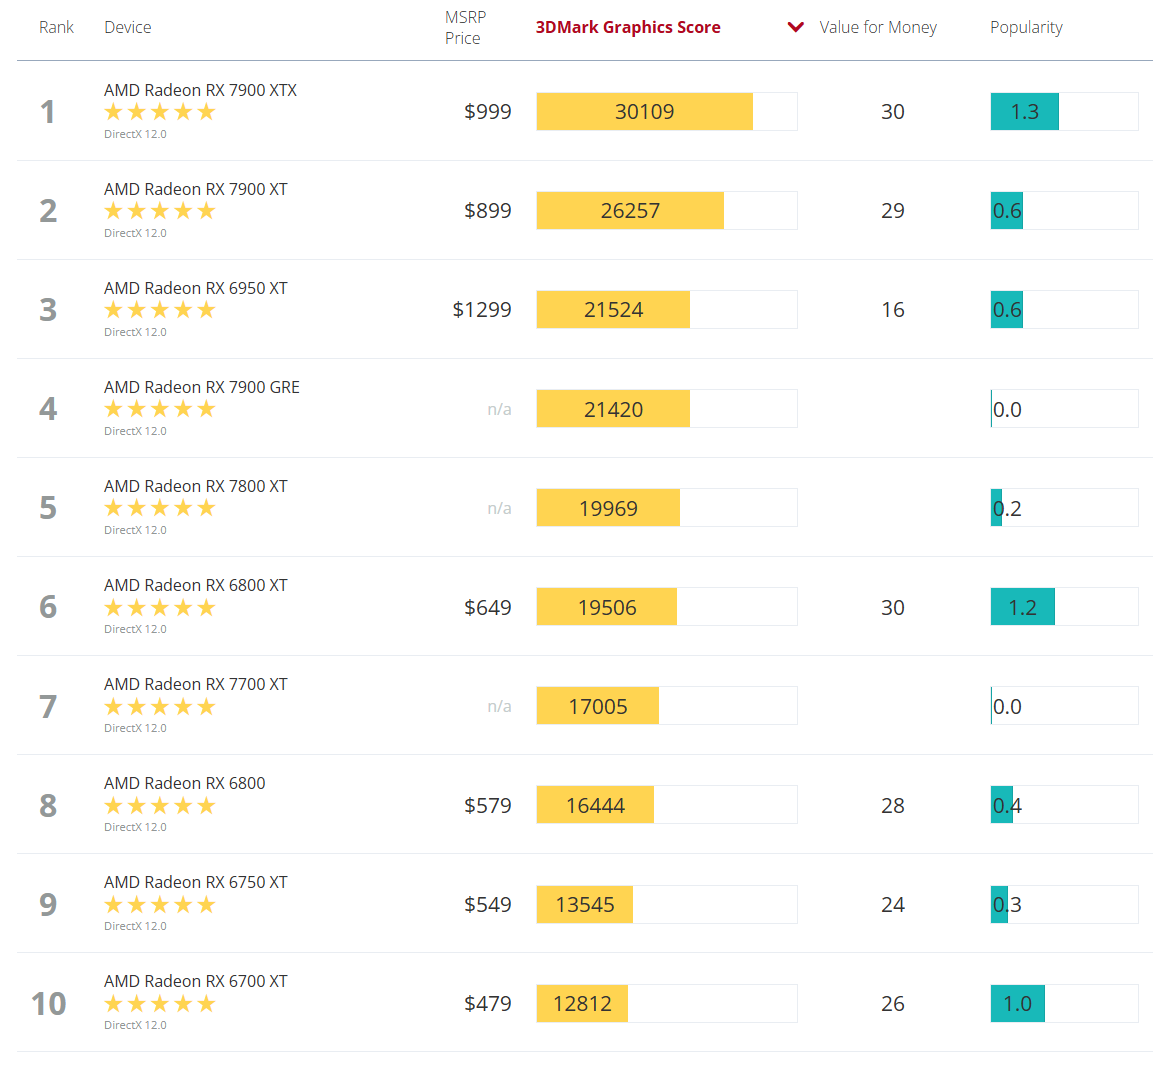Click the star rating under RX 6750 XT
The width and height of the screenshot is (1172, 1066).
pos(160,905)
